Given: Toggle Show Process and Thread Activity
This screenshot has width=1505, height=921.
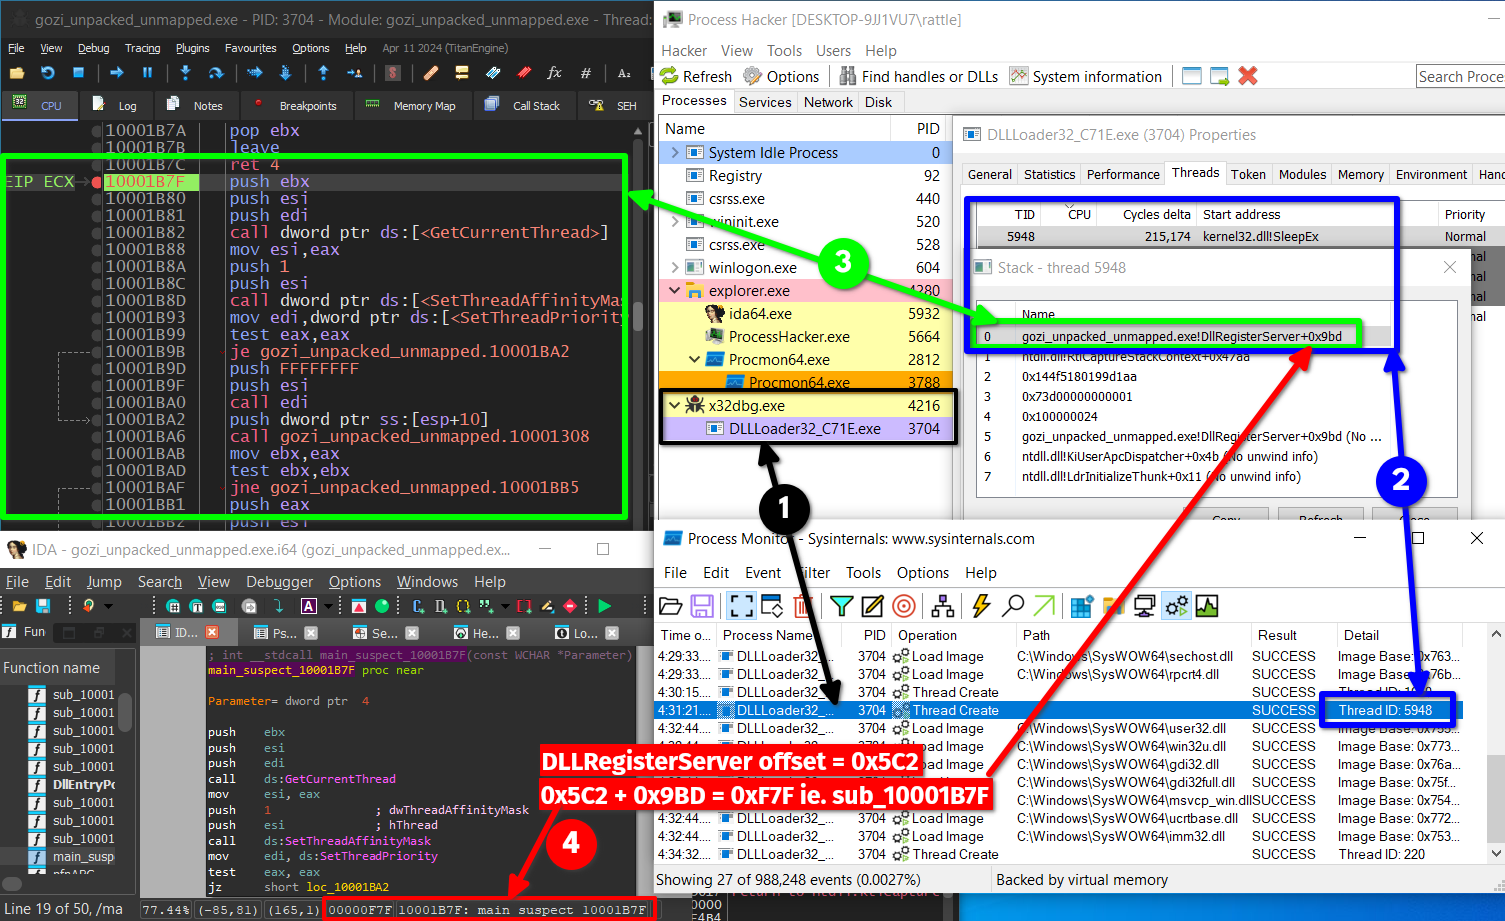Looking at the screenshot, I should 1177,606.
